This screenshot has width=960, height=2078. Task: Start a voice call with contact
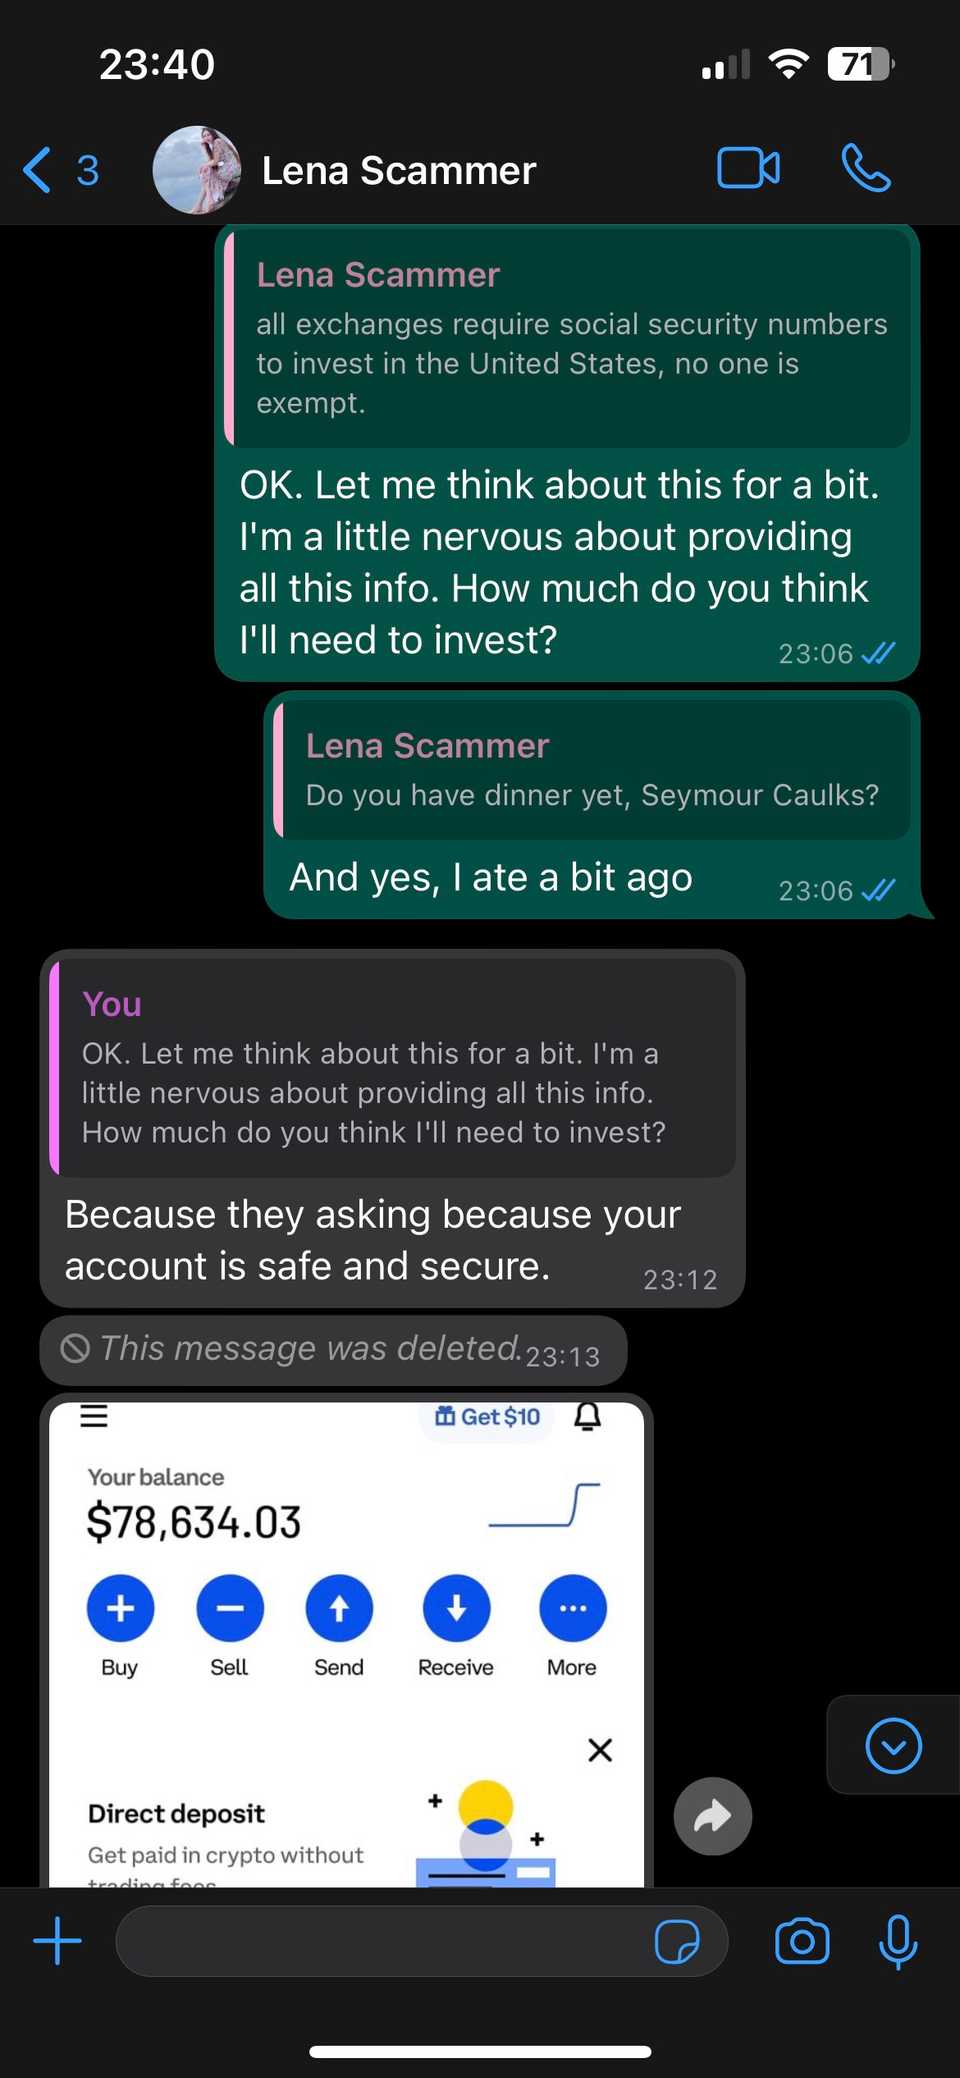(x=865, y=168)
